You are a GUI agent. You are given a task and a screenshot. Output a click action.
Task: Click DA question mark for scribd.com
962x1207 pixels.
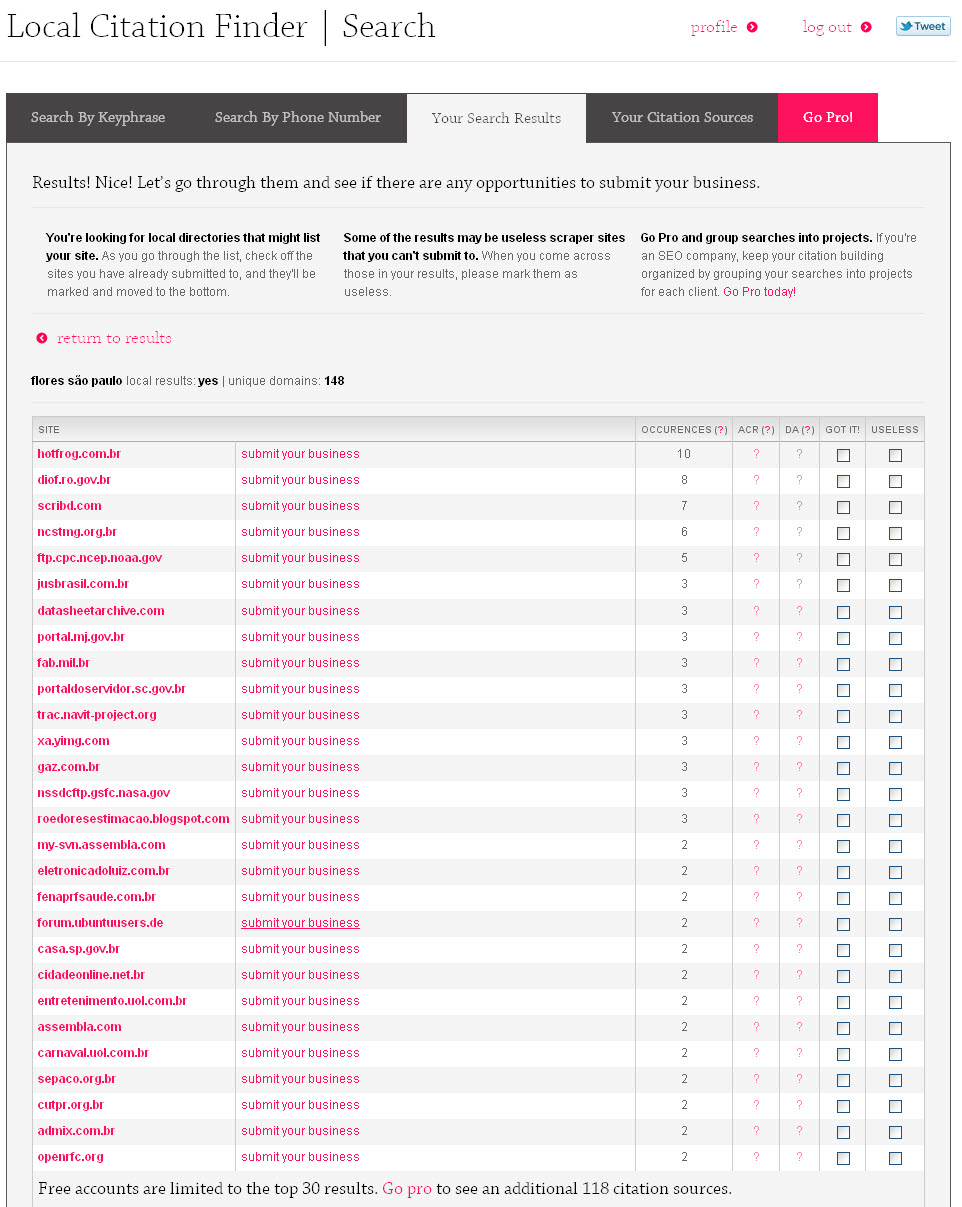799,506
